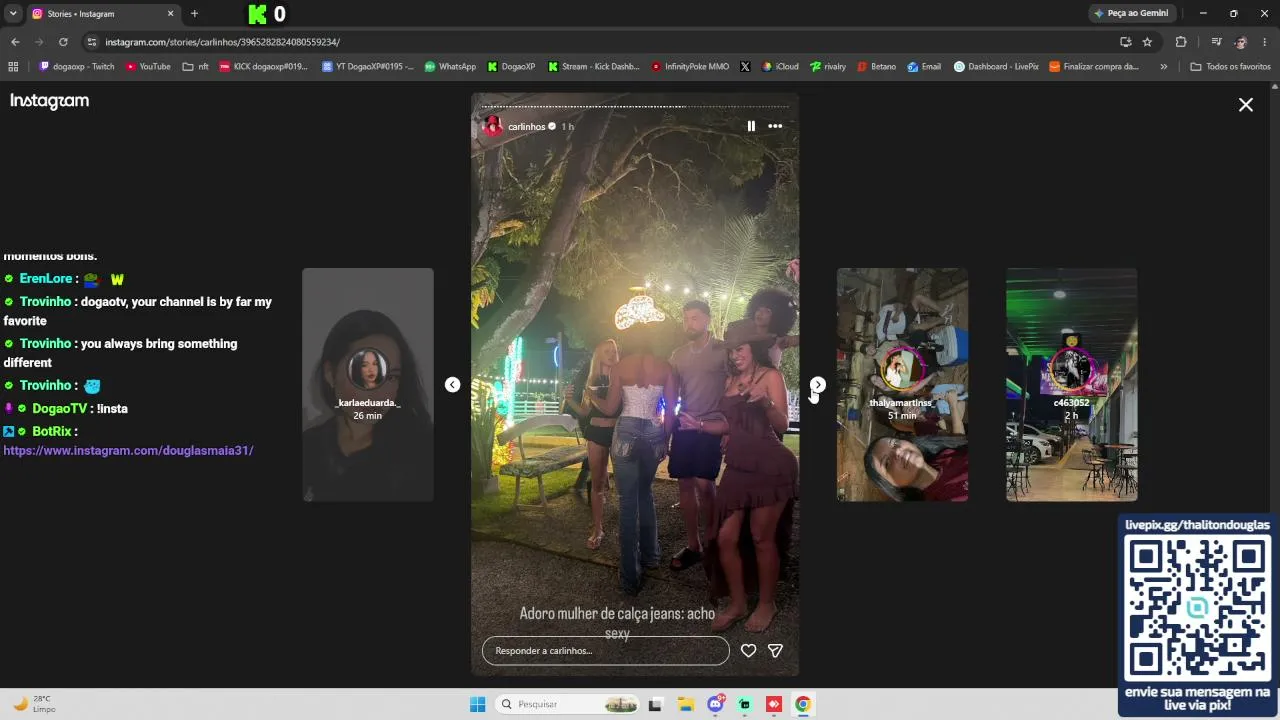The image size is (1280, 720).
Task: Go to the next story
Action: pyautogui.click(x=818, y=385)
